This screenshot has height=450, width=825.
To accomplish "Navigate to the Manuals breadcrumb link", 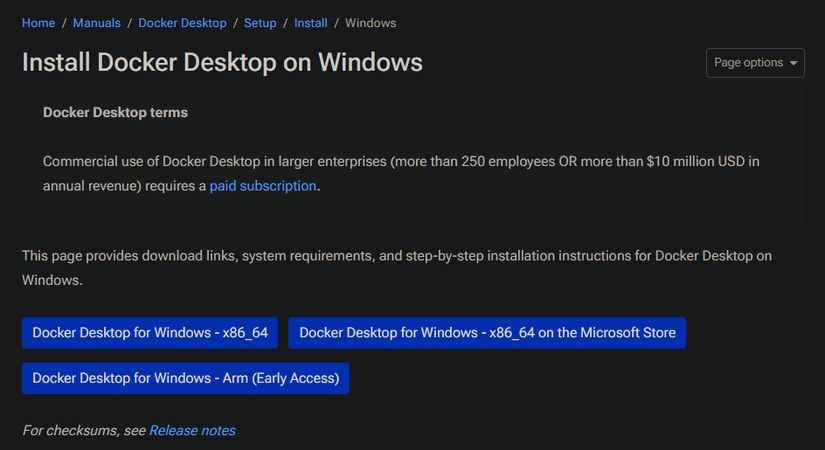I will 97,23.
